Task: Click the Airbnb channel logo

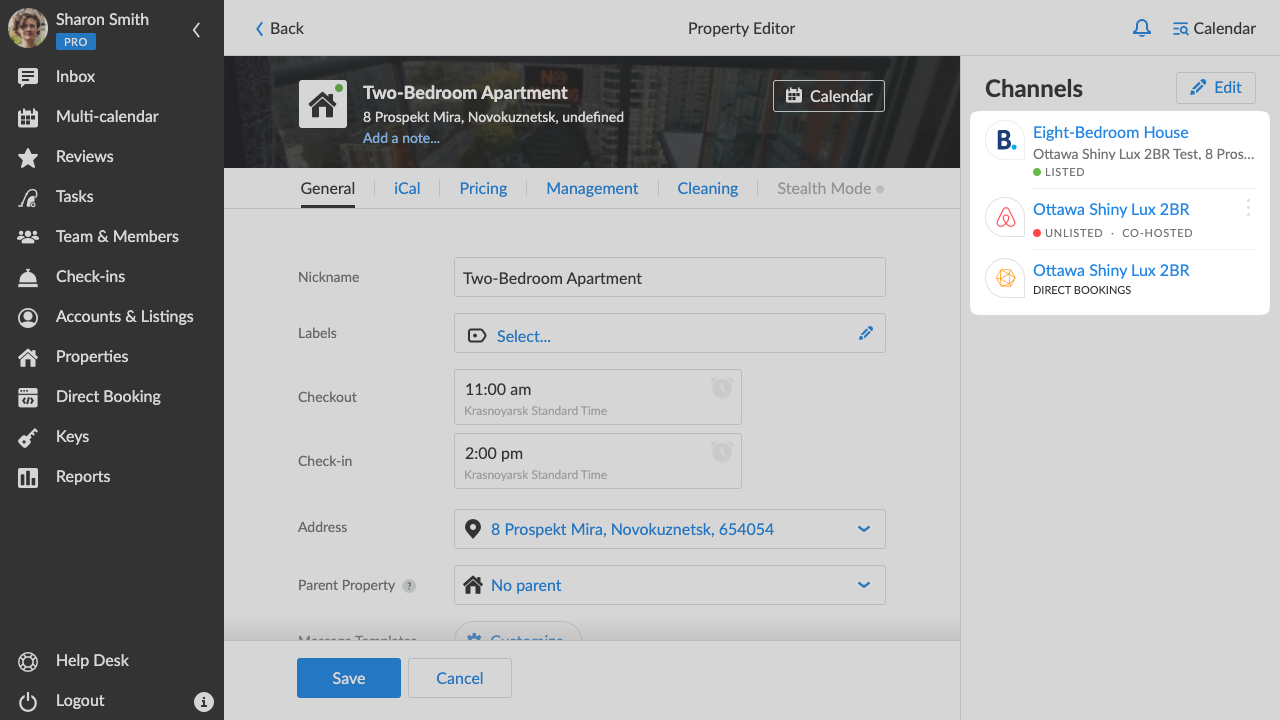Action: pyautogui.click(x=1006, y=217)
